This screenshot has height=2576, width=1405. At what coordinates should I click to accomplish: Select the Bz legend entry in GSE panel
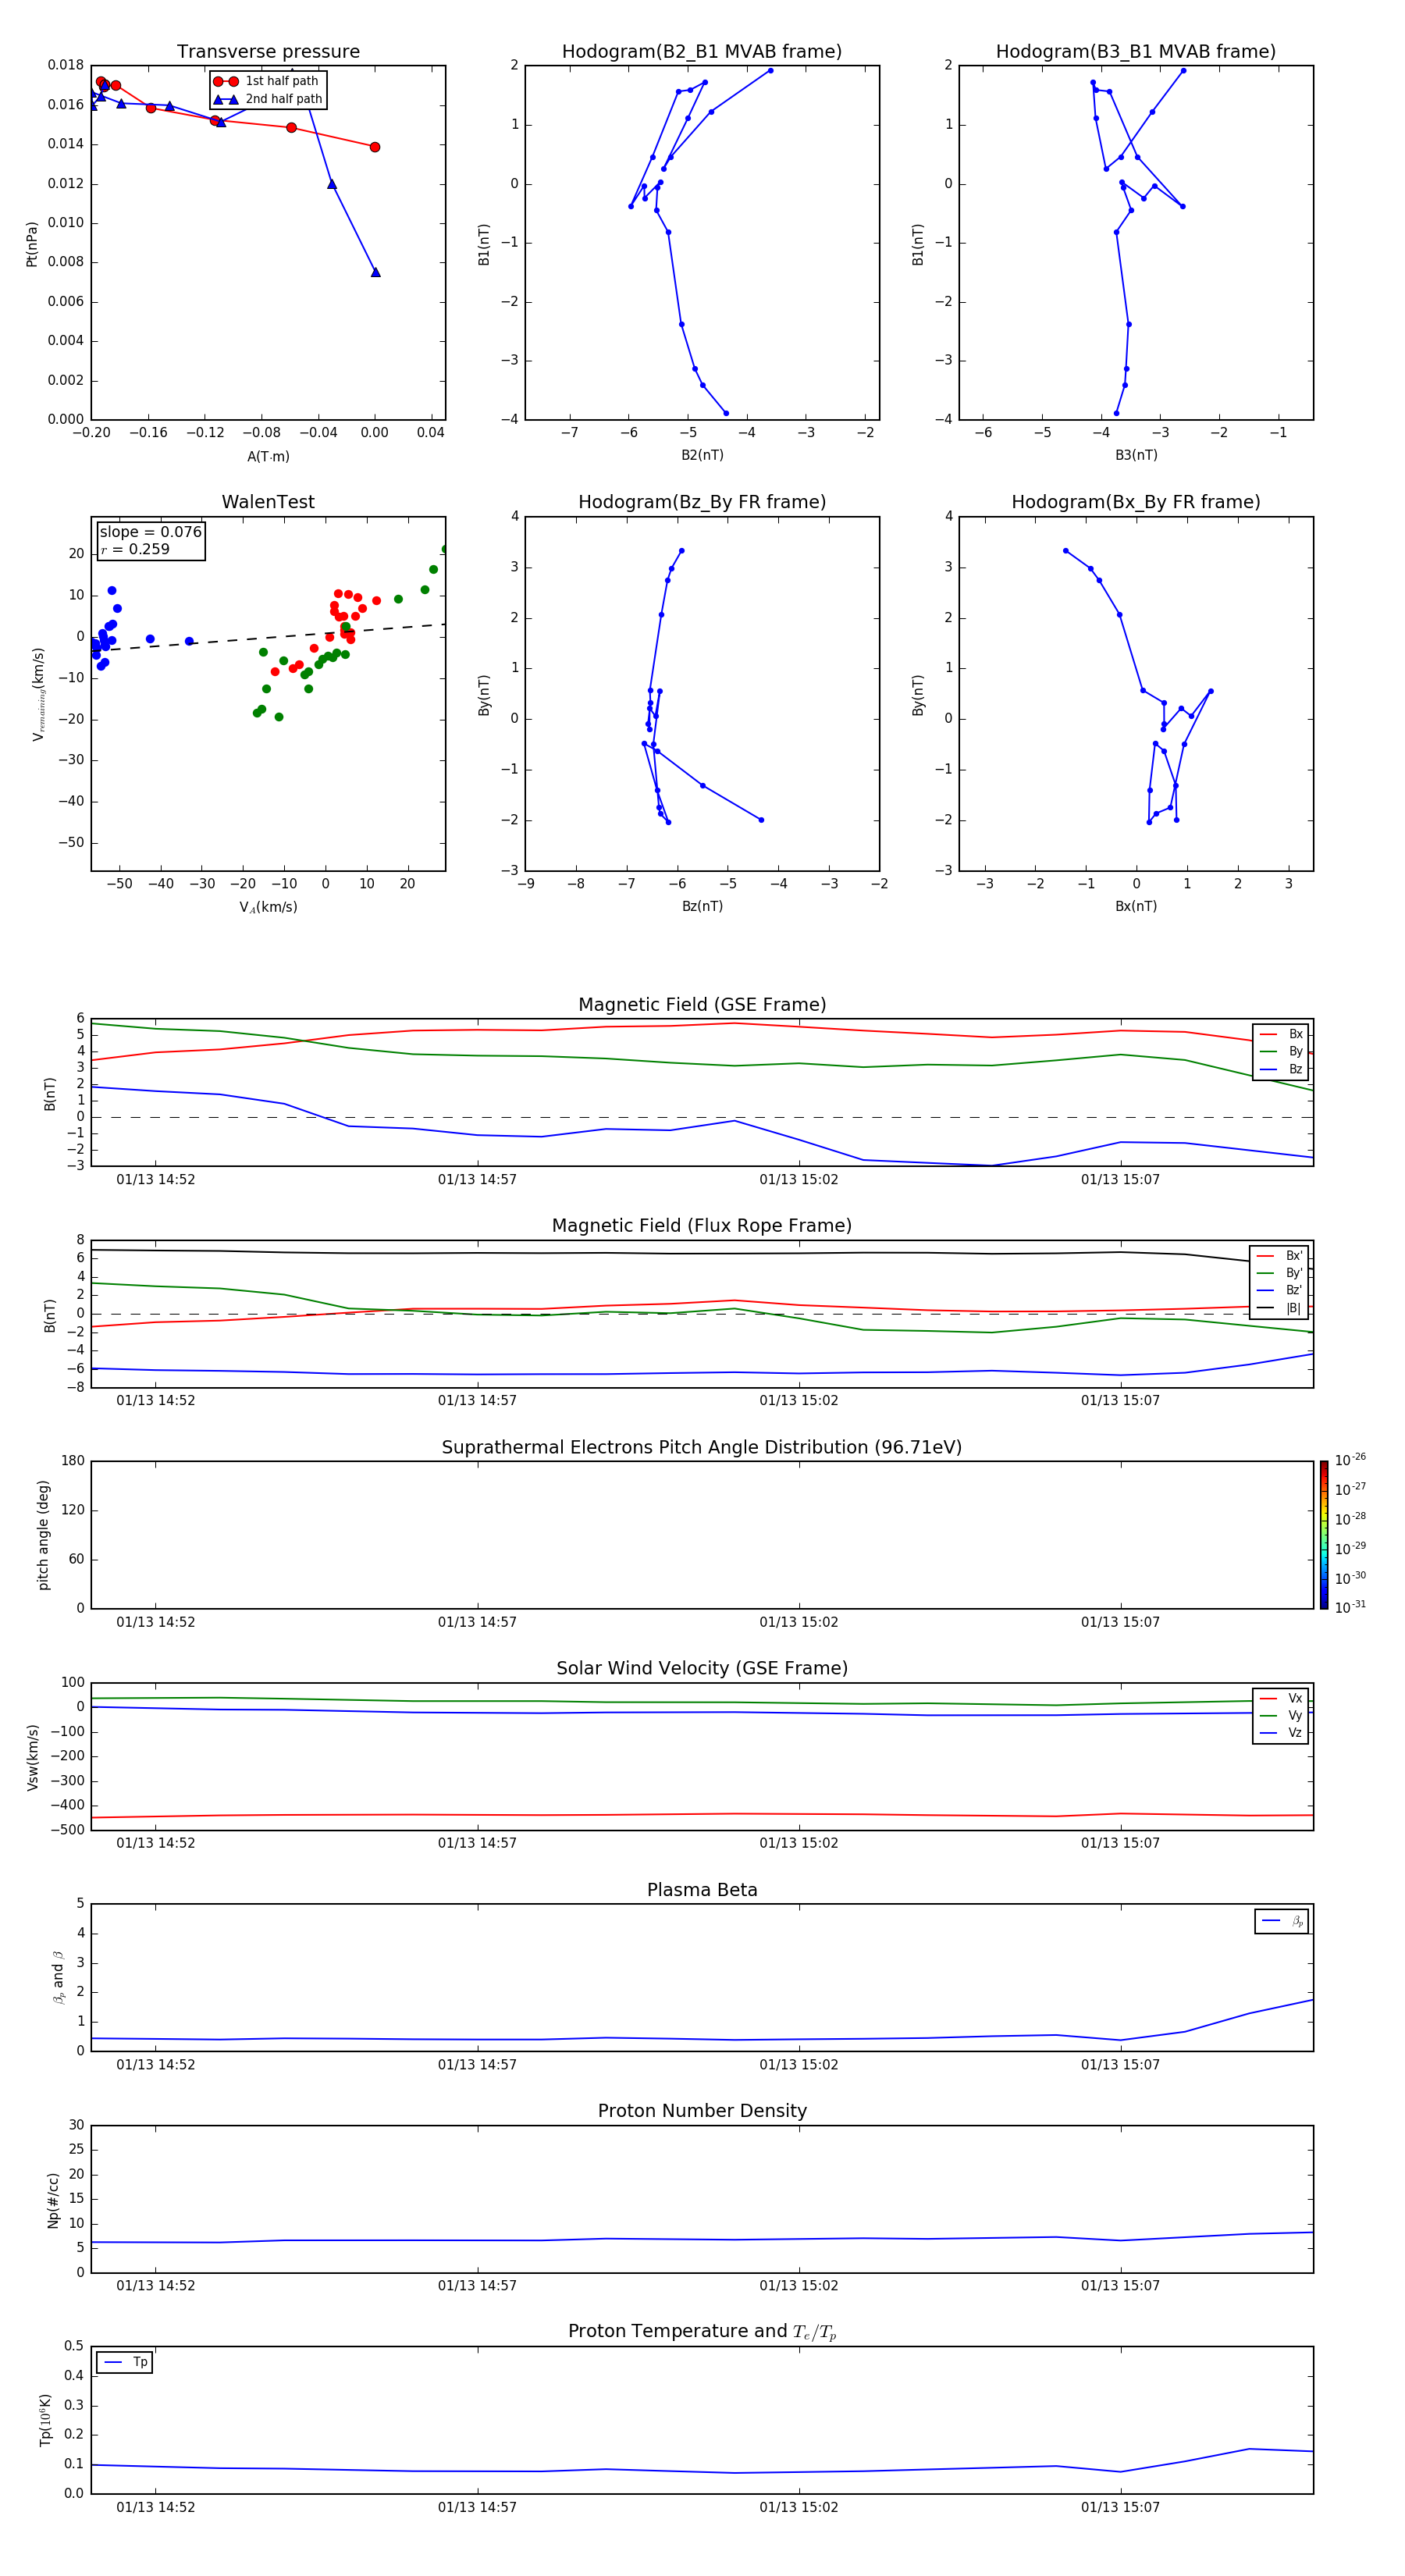tap(1281, 1070)
